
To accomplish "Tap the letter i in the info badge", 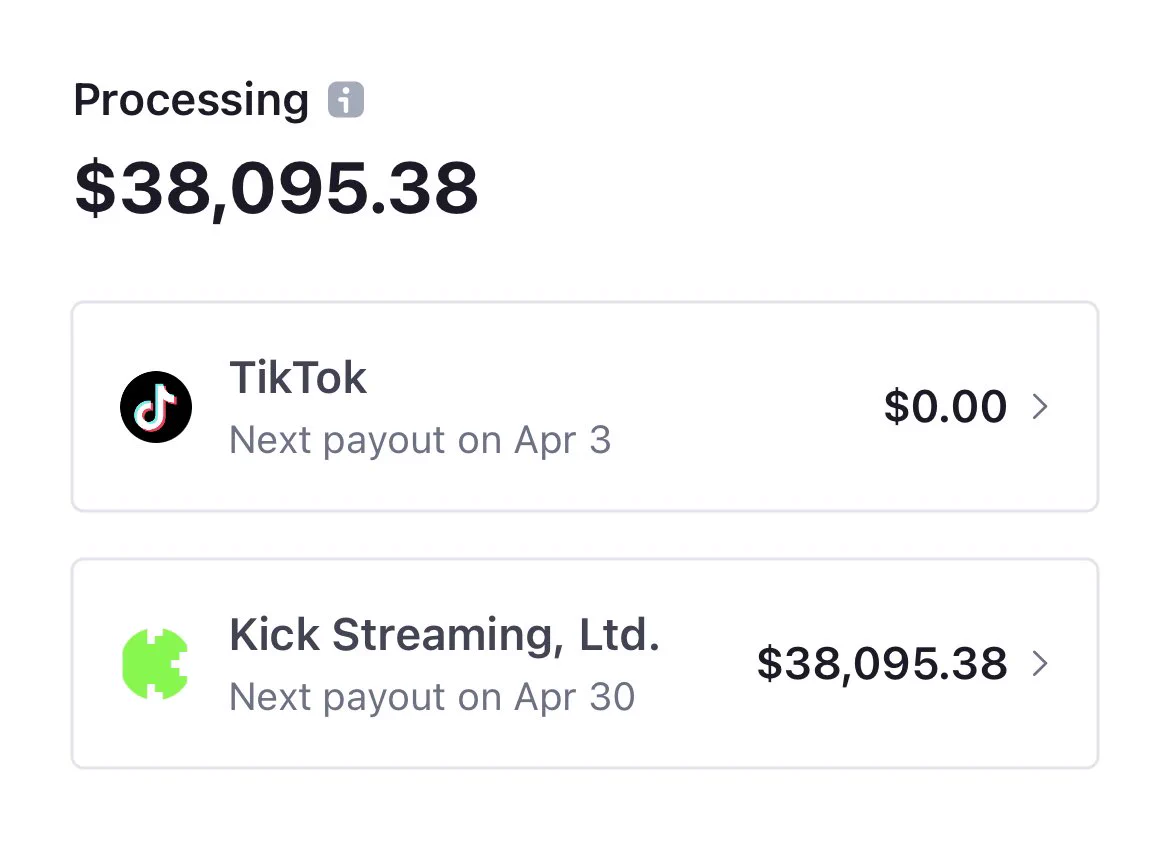I will click(x=345, y=99).
